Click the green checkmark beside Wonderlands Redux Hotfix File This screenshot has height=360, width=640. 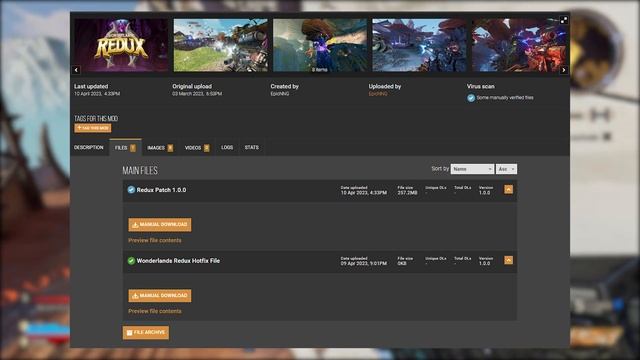click(131, 261)
